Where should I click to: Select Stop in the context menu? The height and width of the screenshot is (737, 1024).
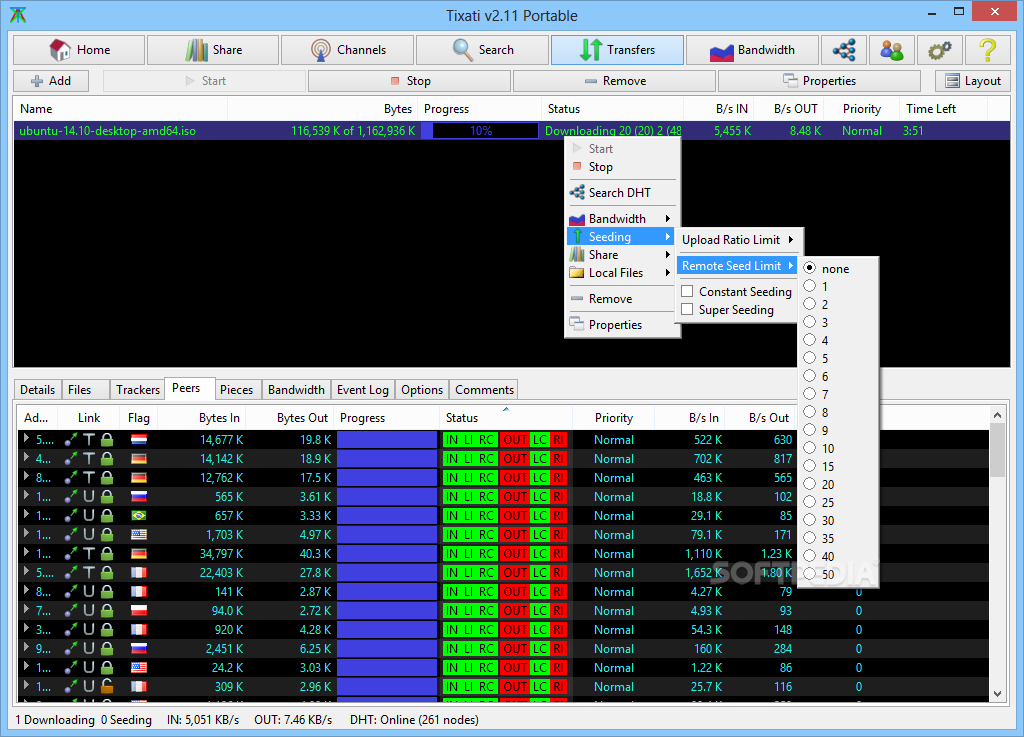(621, 167)
